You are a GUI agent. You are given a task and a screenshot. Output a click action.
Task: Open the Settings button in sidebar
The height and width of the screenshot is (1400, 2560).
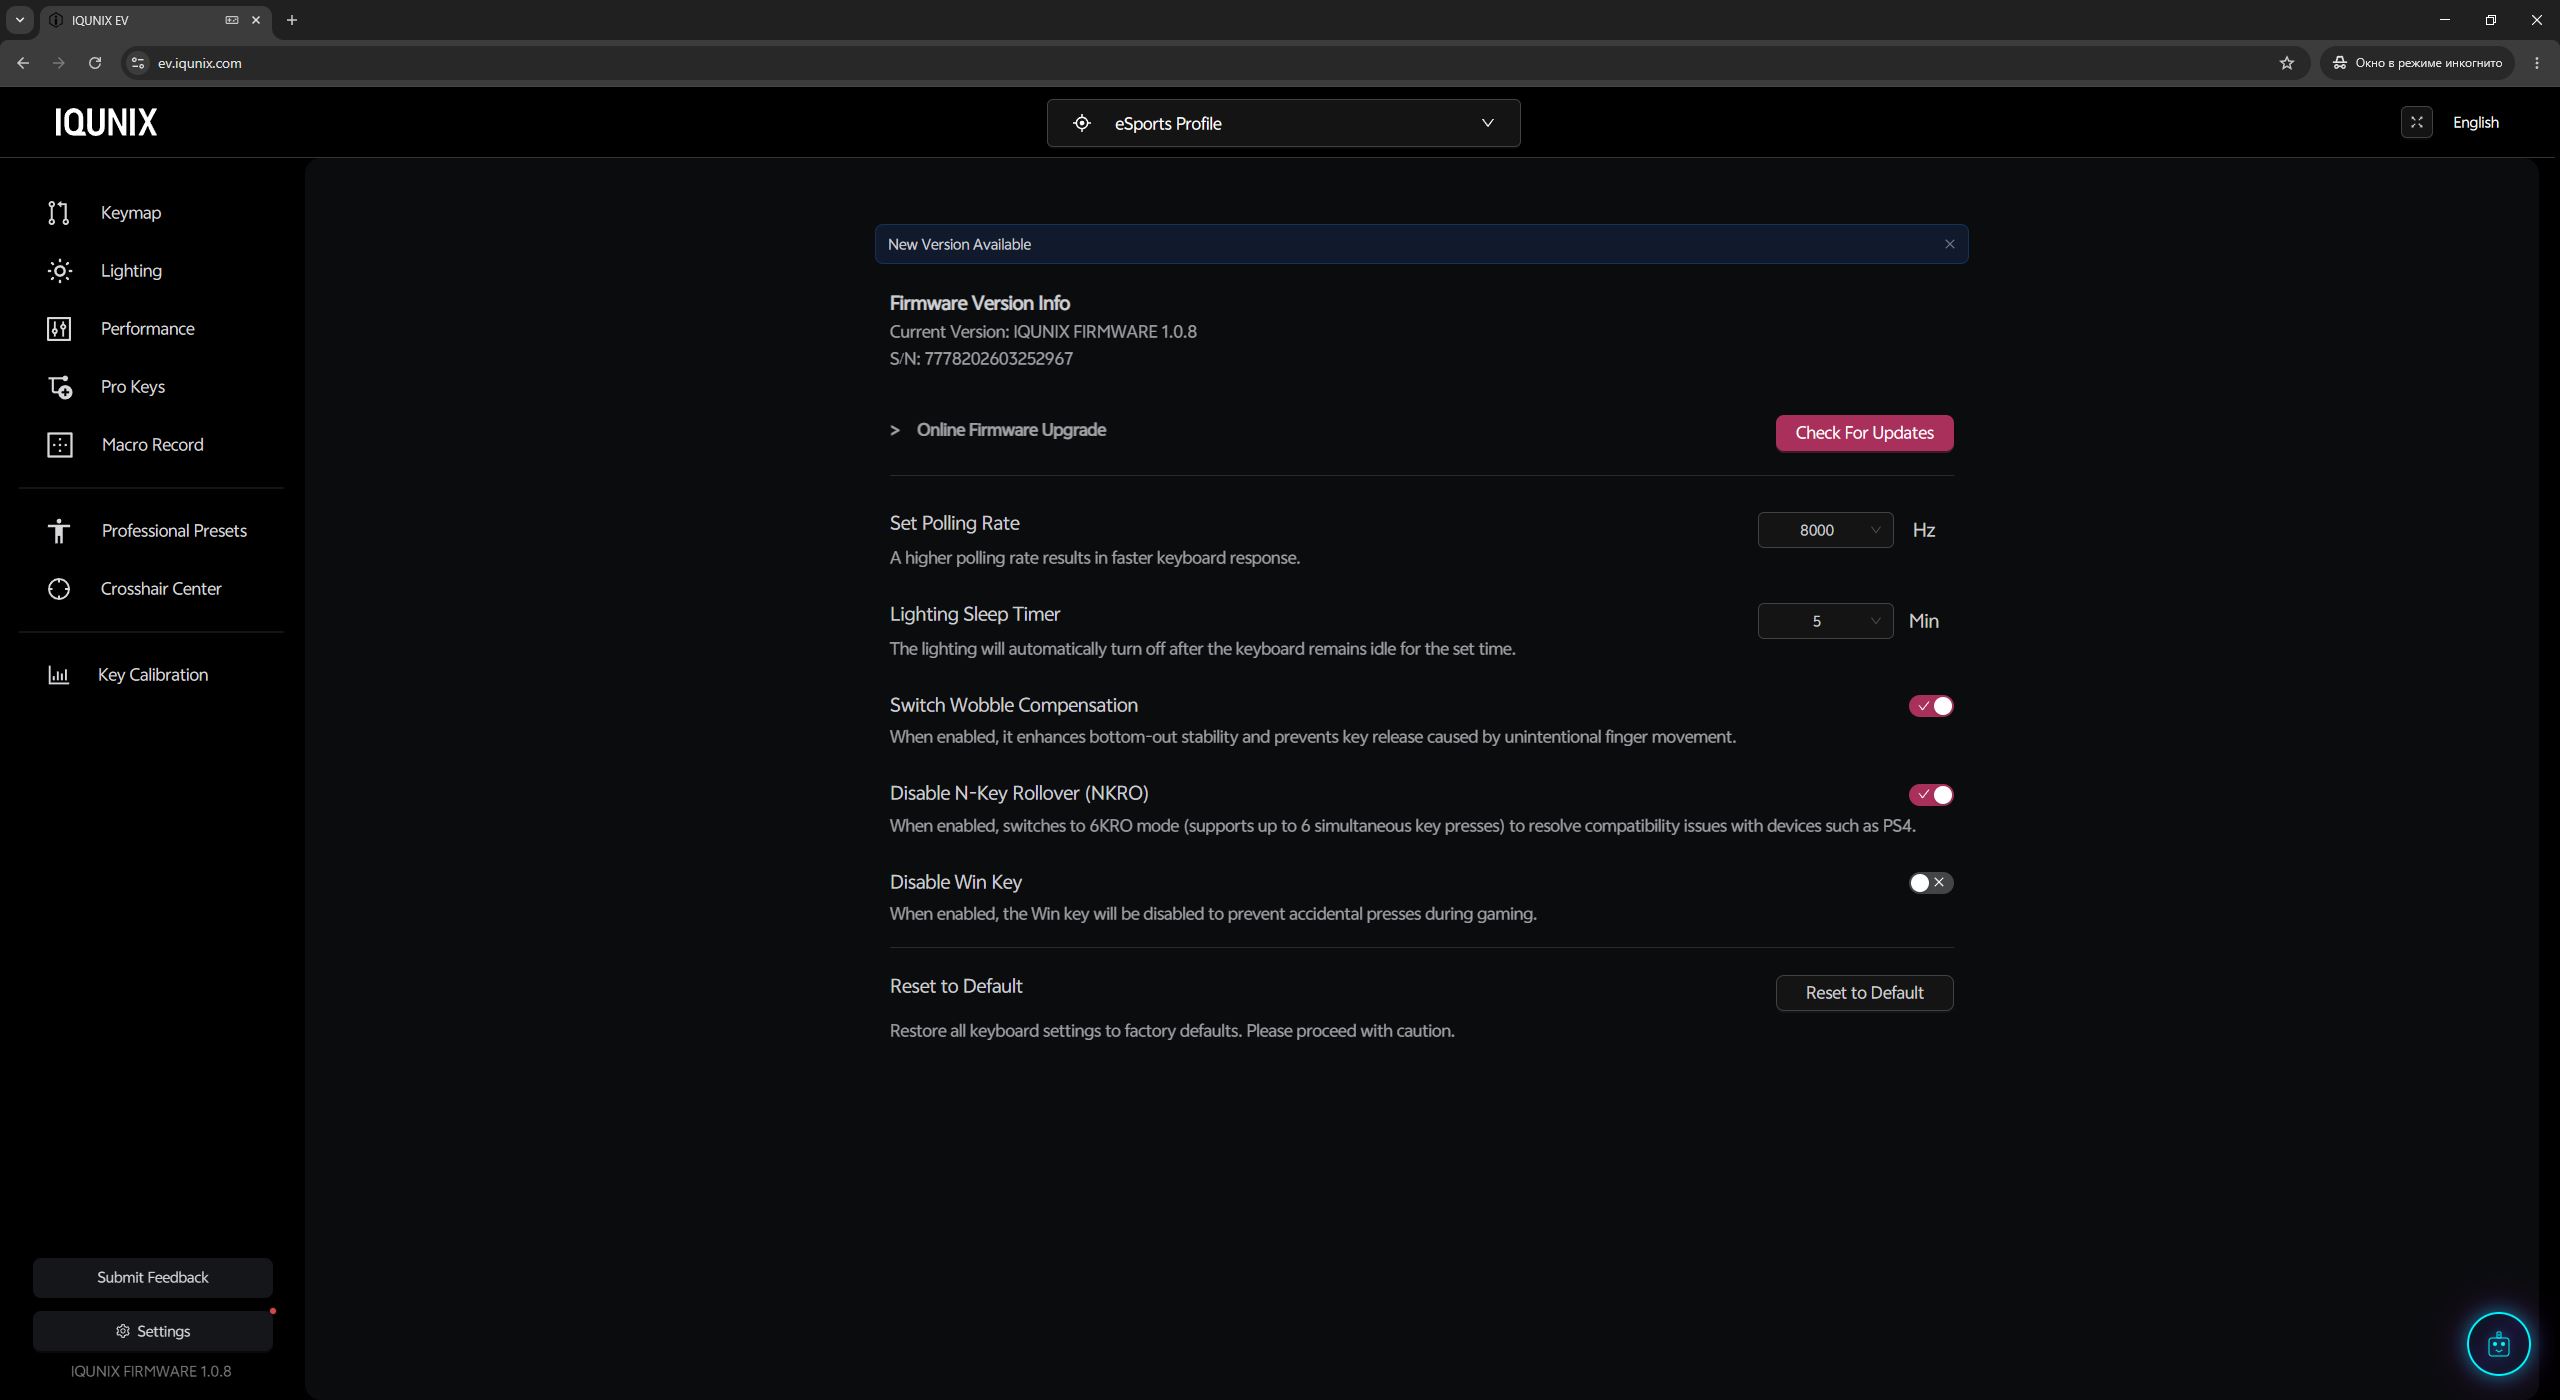tap(152, 1331)
